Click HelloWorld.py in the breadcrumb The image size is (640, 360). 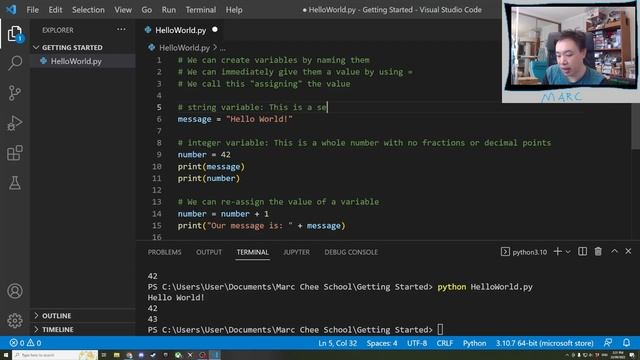[184, 47]
